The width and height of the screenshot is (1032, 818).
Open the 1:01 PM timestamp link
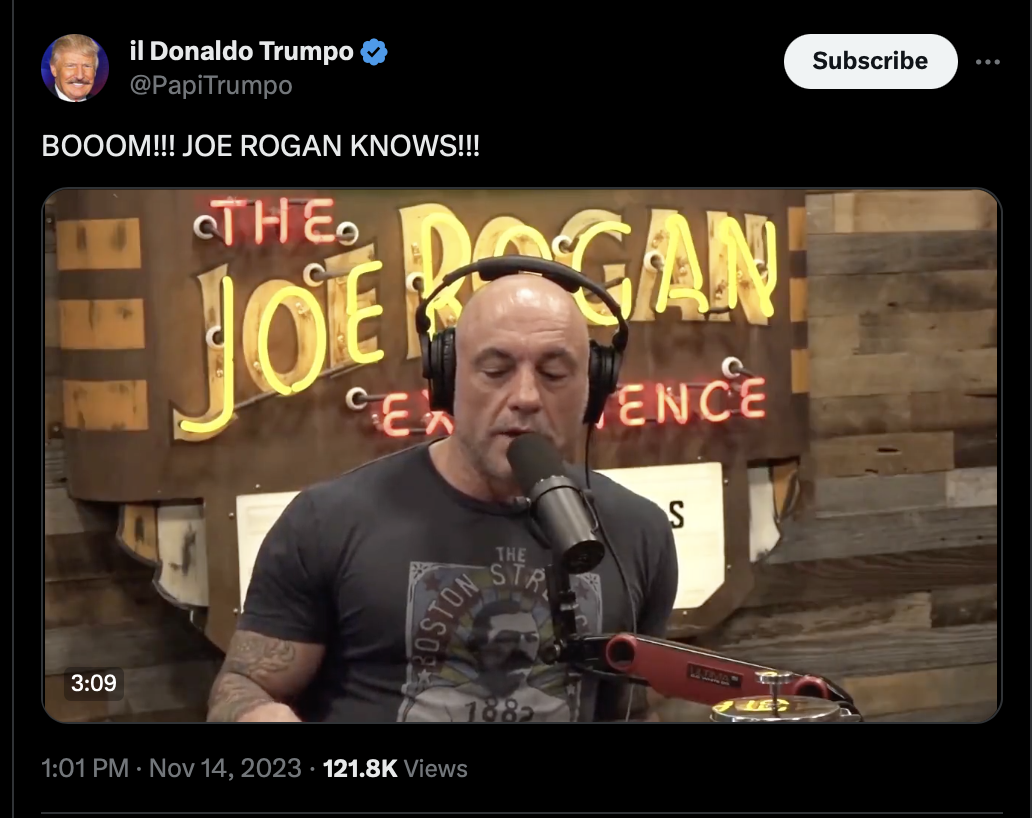click(x=85, y=769)
